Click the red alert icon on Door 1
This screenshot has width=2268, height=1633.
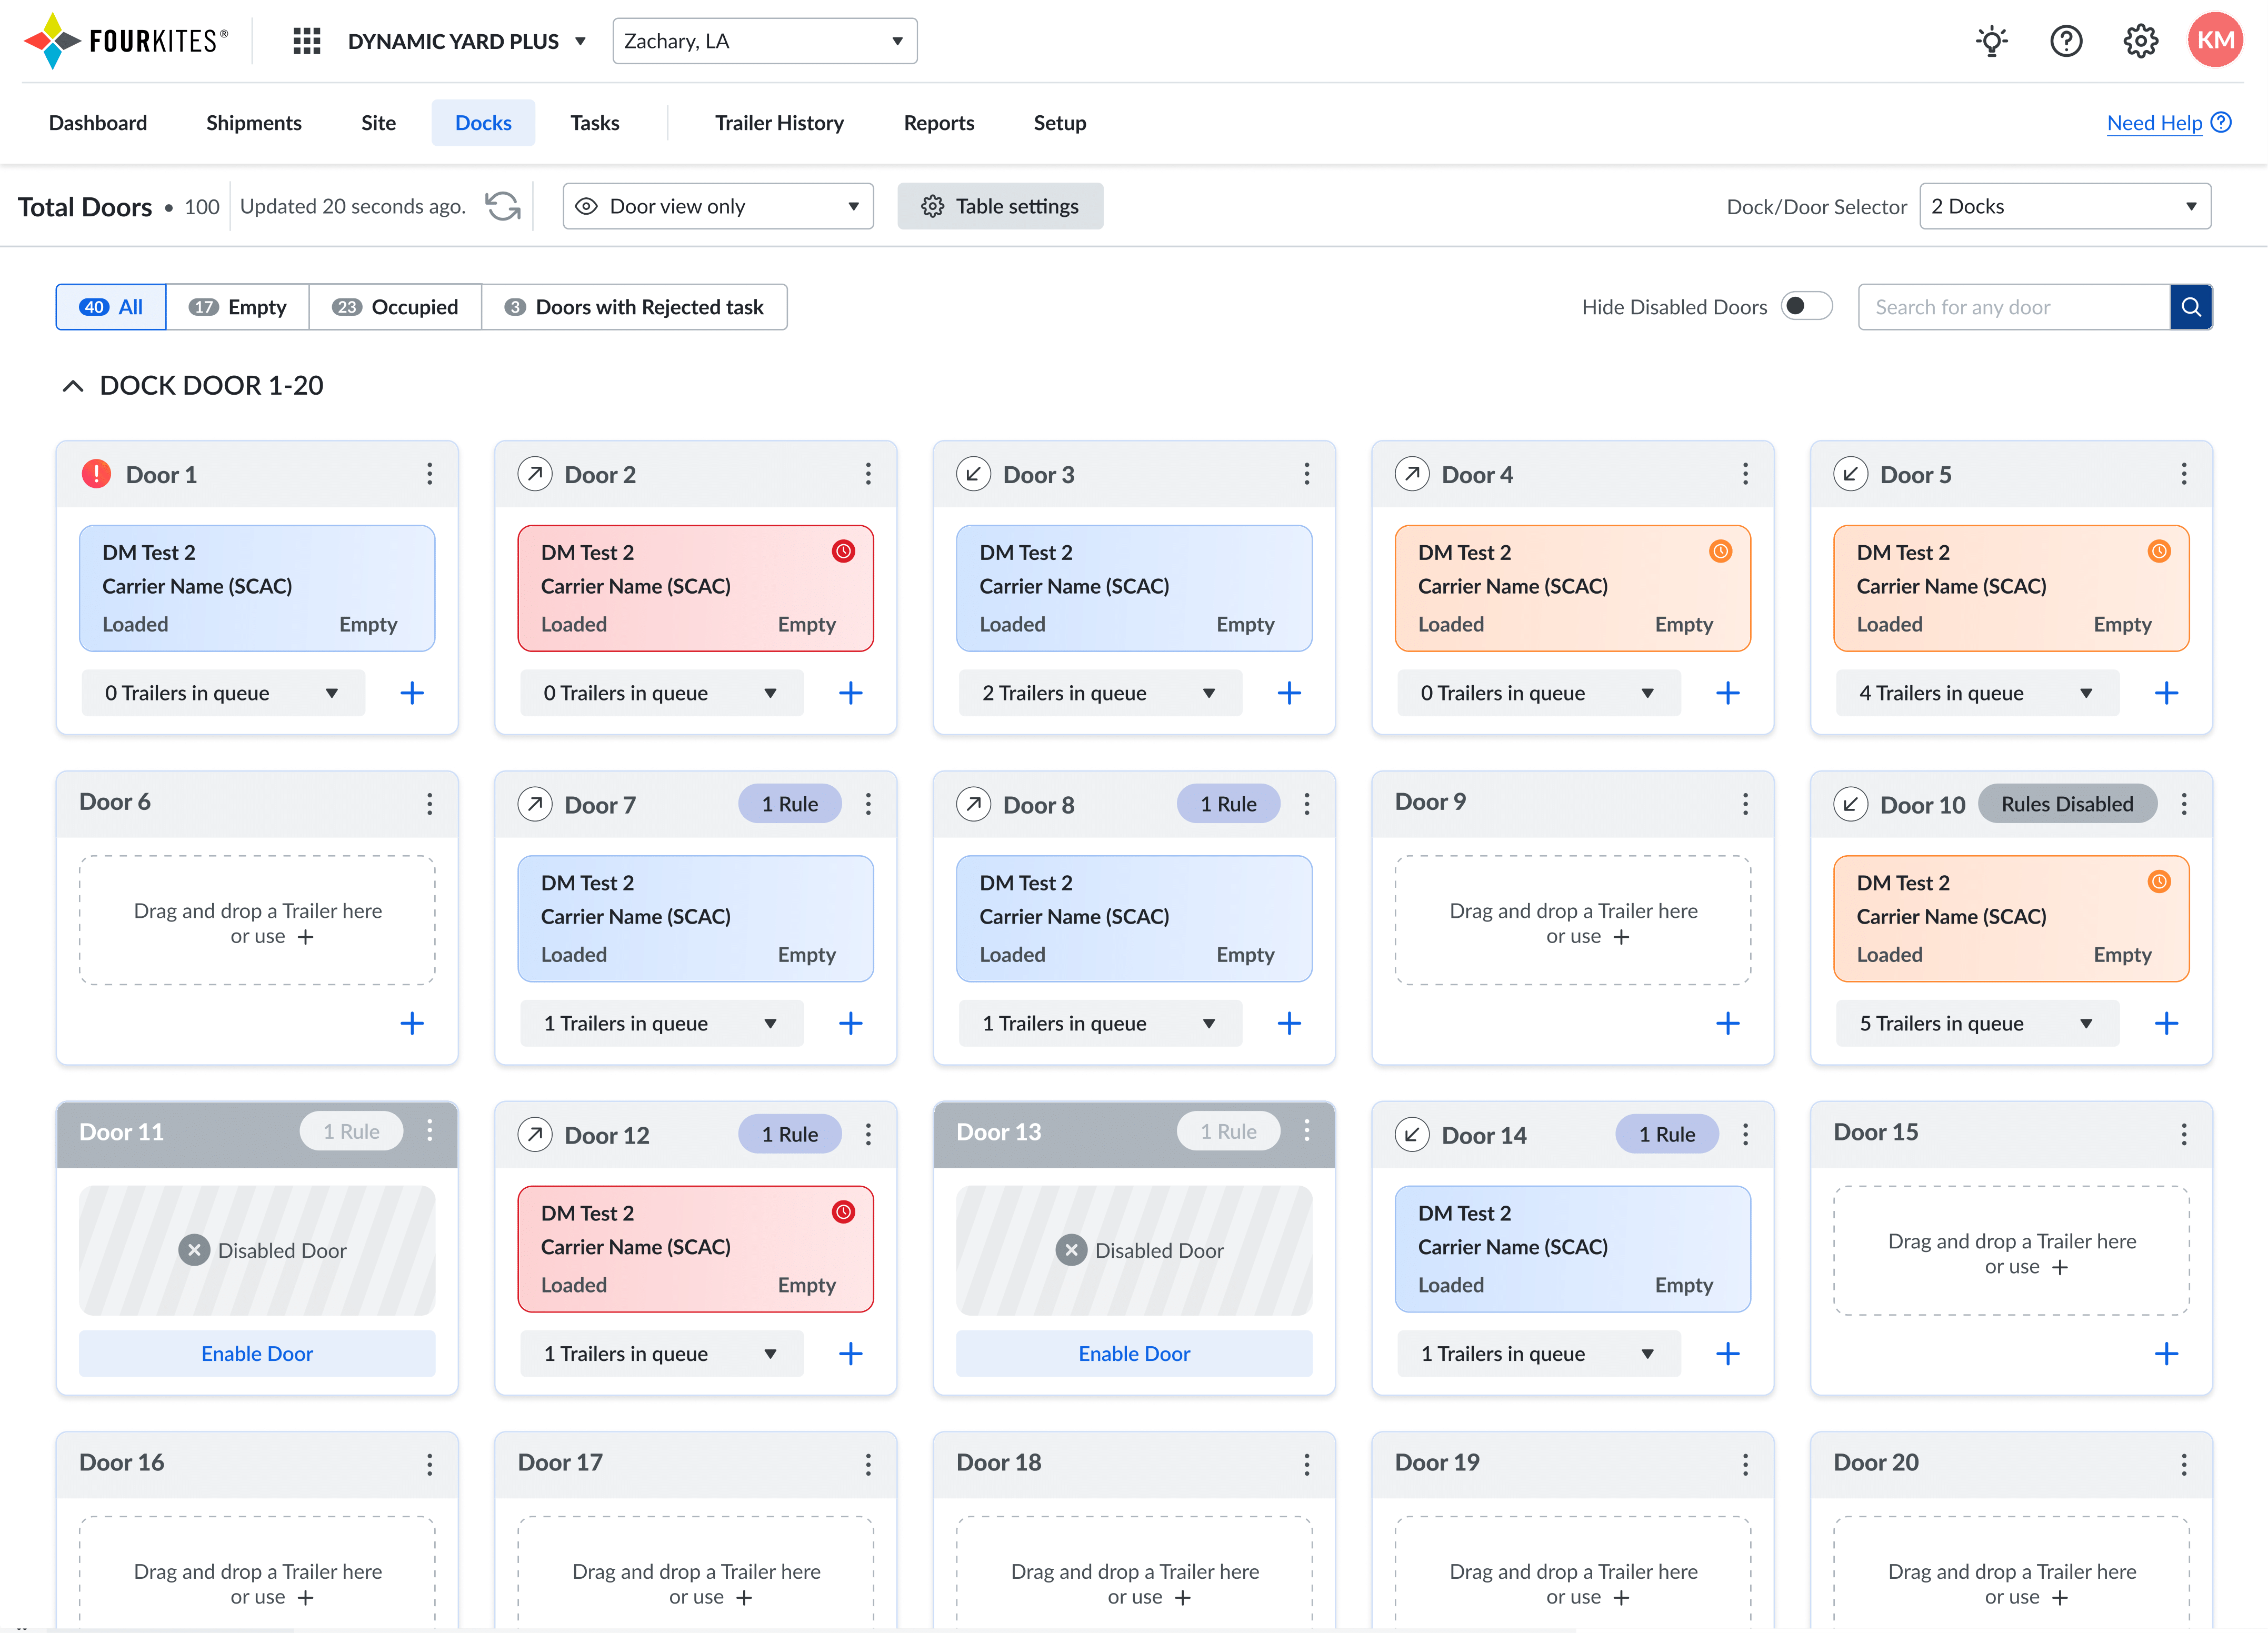tap(96, 474)
